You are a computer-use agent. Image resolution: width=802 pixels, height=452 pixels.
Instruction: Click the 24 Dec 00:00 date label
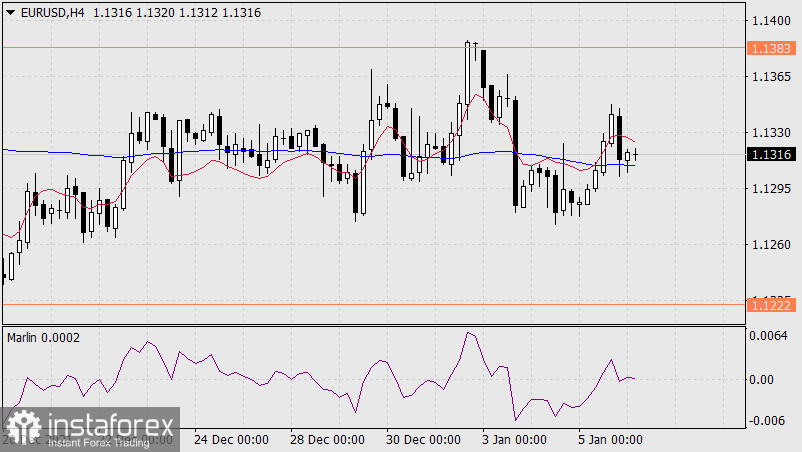click(231, 439)
